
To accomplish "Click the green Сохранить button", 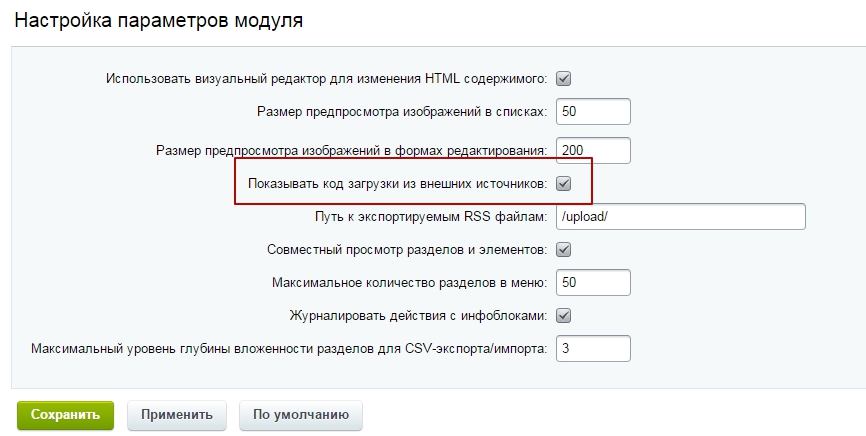I will point(65,415).
